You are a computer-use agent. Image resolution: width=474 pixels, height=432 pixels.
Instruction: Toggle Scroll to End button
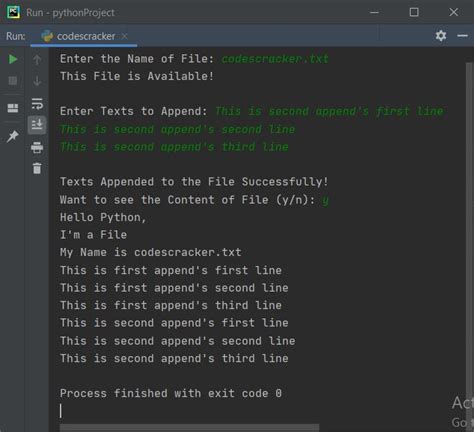(x=37, y=125)
